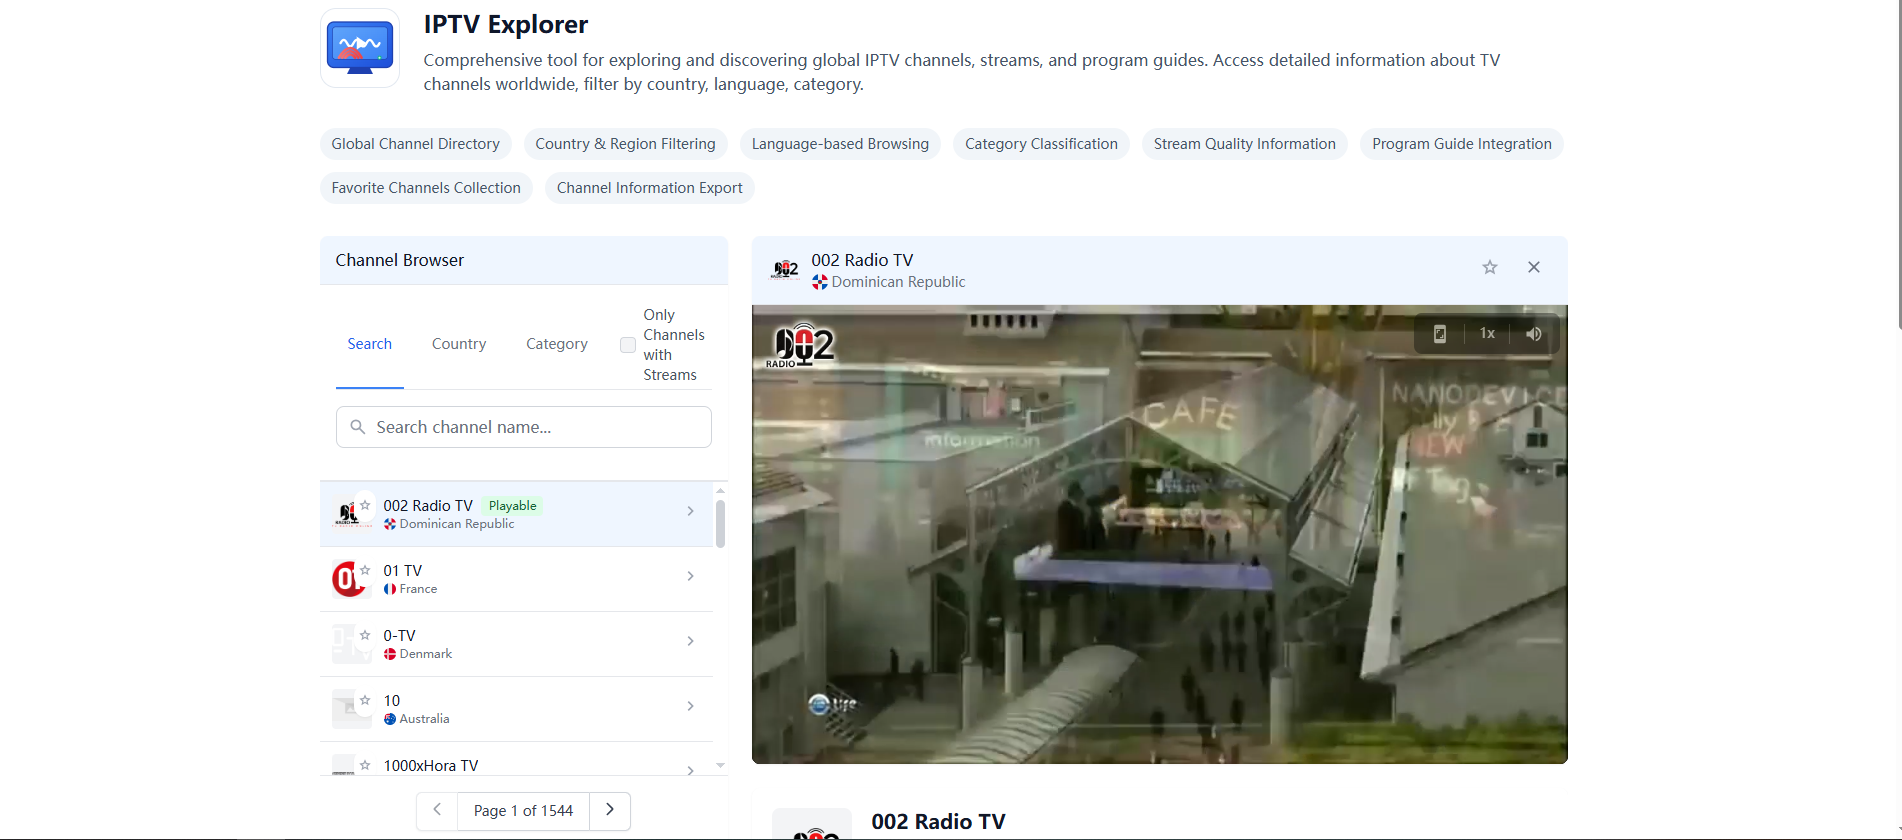Expand the channel 10 row chevron
This screenshot has height=840, width=1902.
(x=690, y=706)
